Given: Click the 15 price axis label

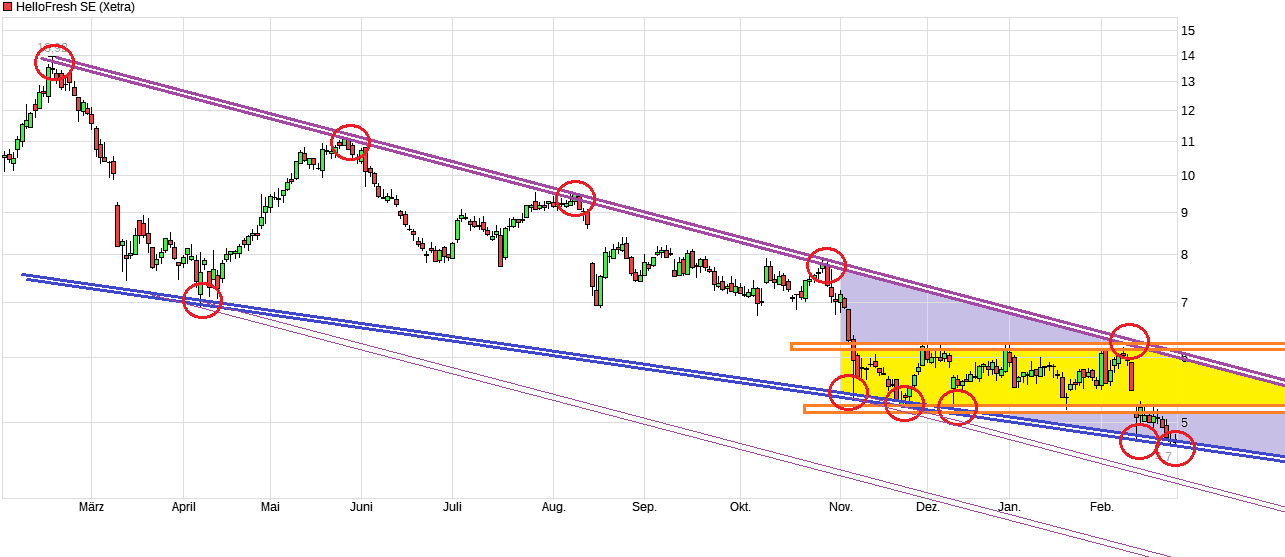Looking at the screenshot, I should (1188, 31).
